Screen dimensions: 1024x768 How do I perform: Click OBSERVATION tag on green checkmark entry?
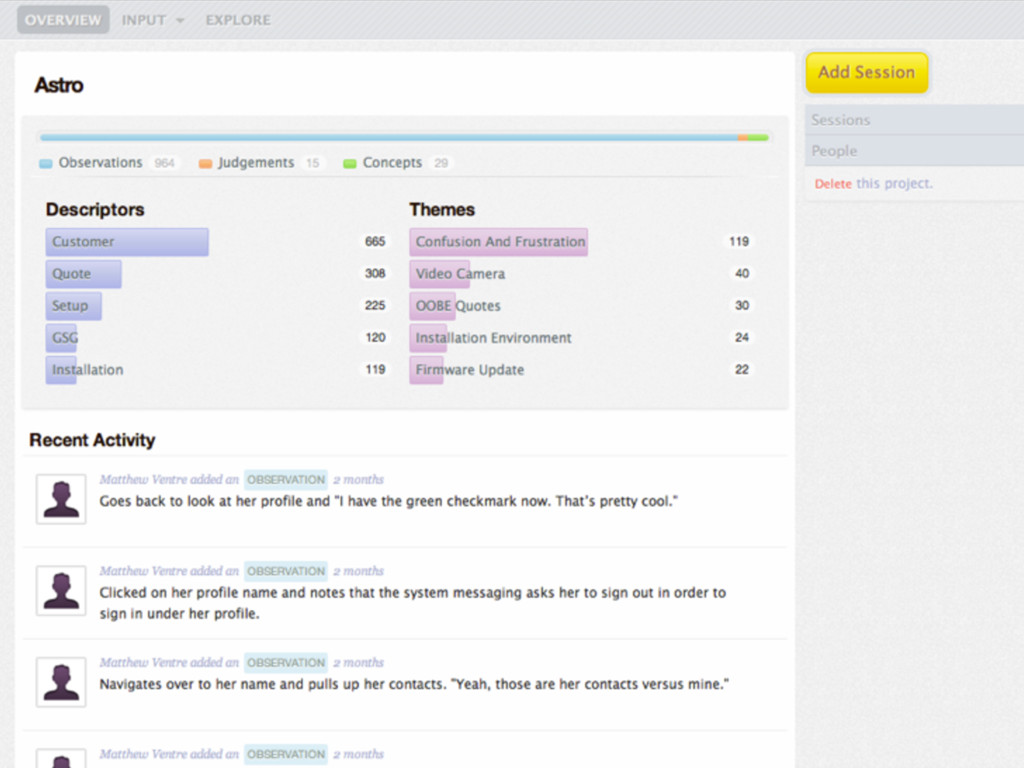[x=286, y=480]
